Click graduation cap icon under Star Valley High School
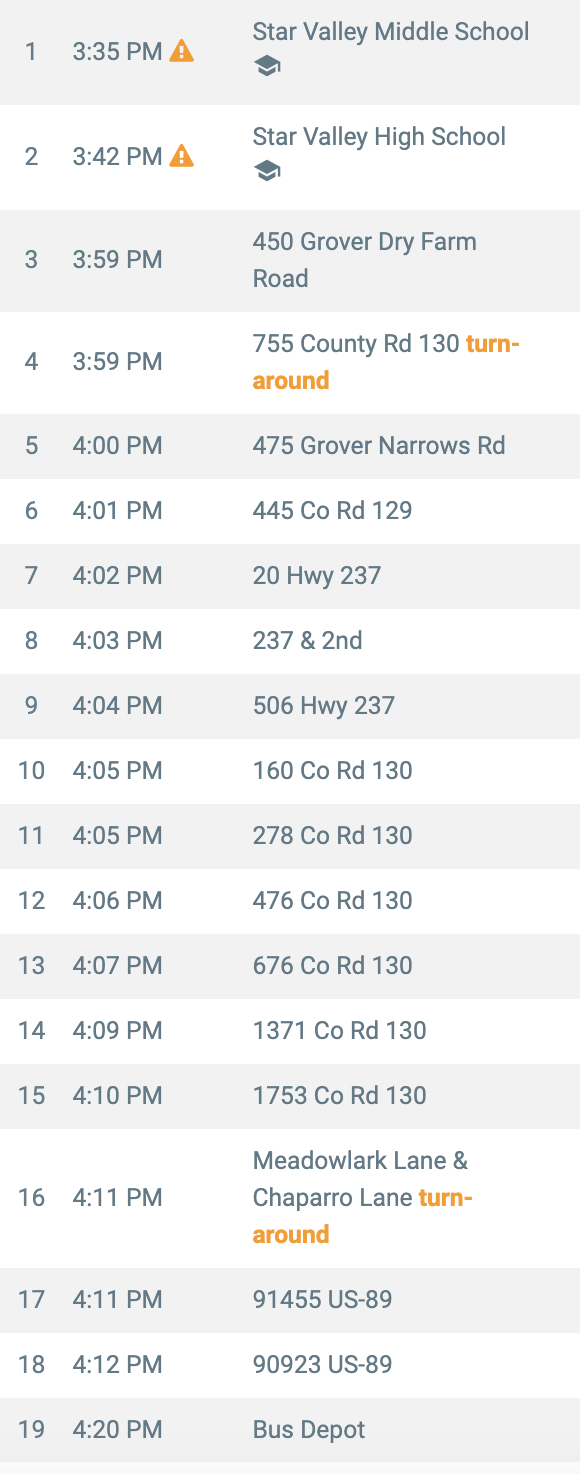The image size is (580, 1474). coord(267,172)
